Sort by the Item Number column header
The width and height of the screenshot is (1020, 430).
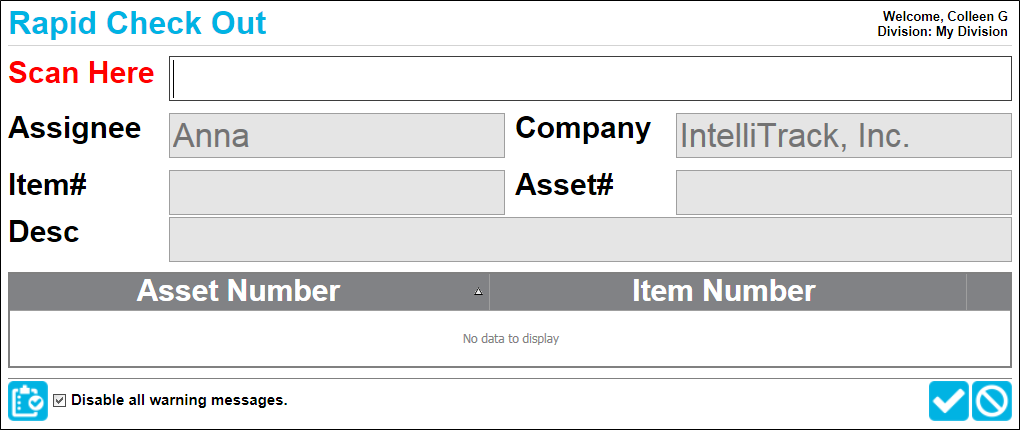pyautogui.click(x=728, y=291)
